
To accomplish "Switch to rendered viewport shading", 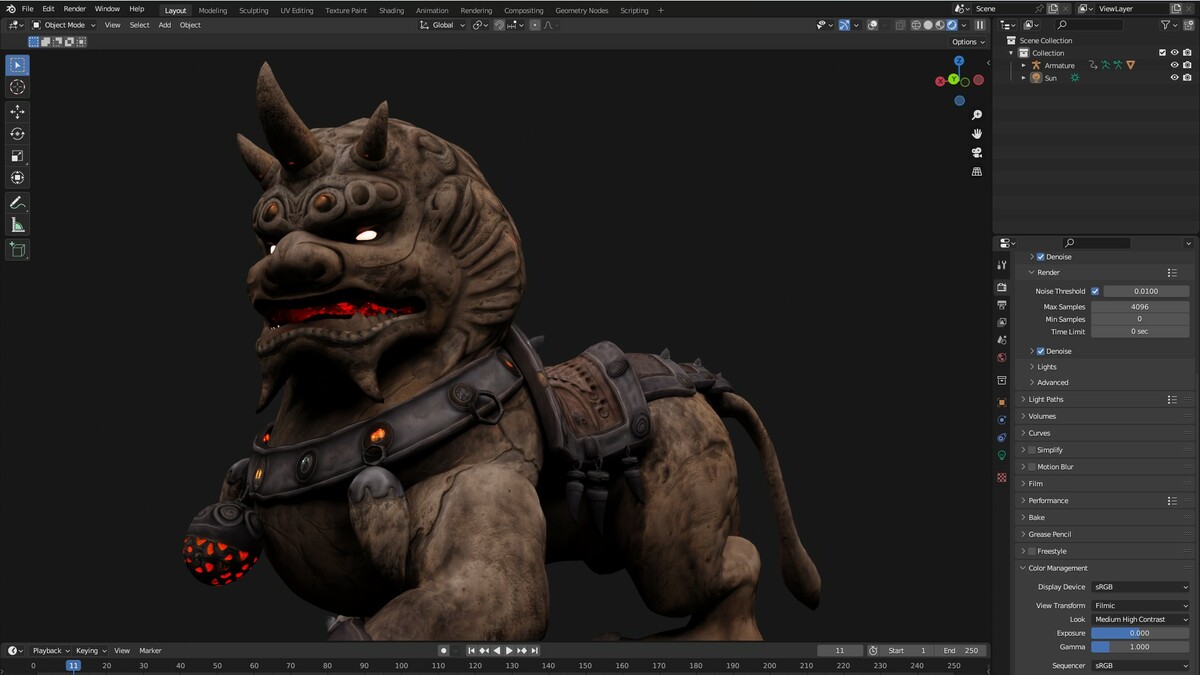I will pos(952,25).
